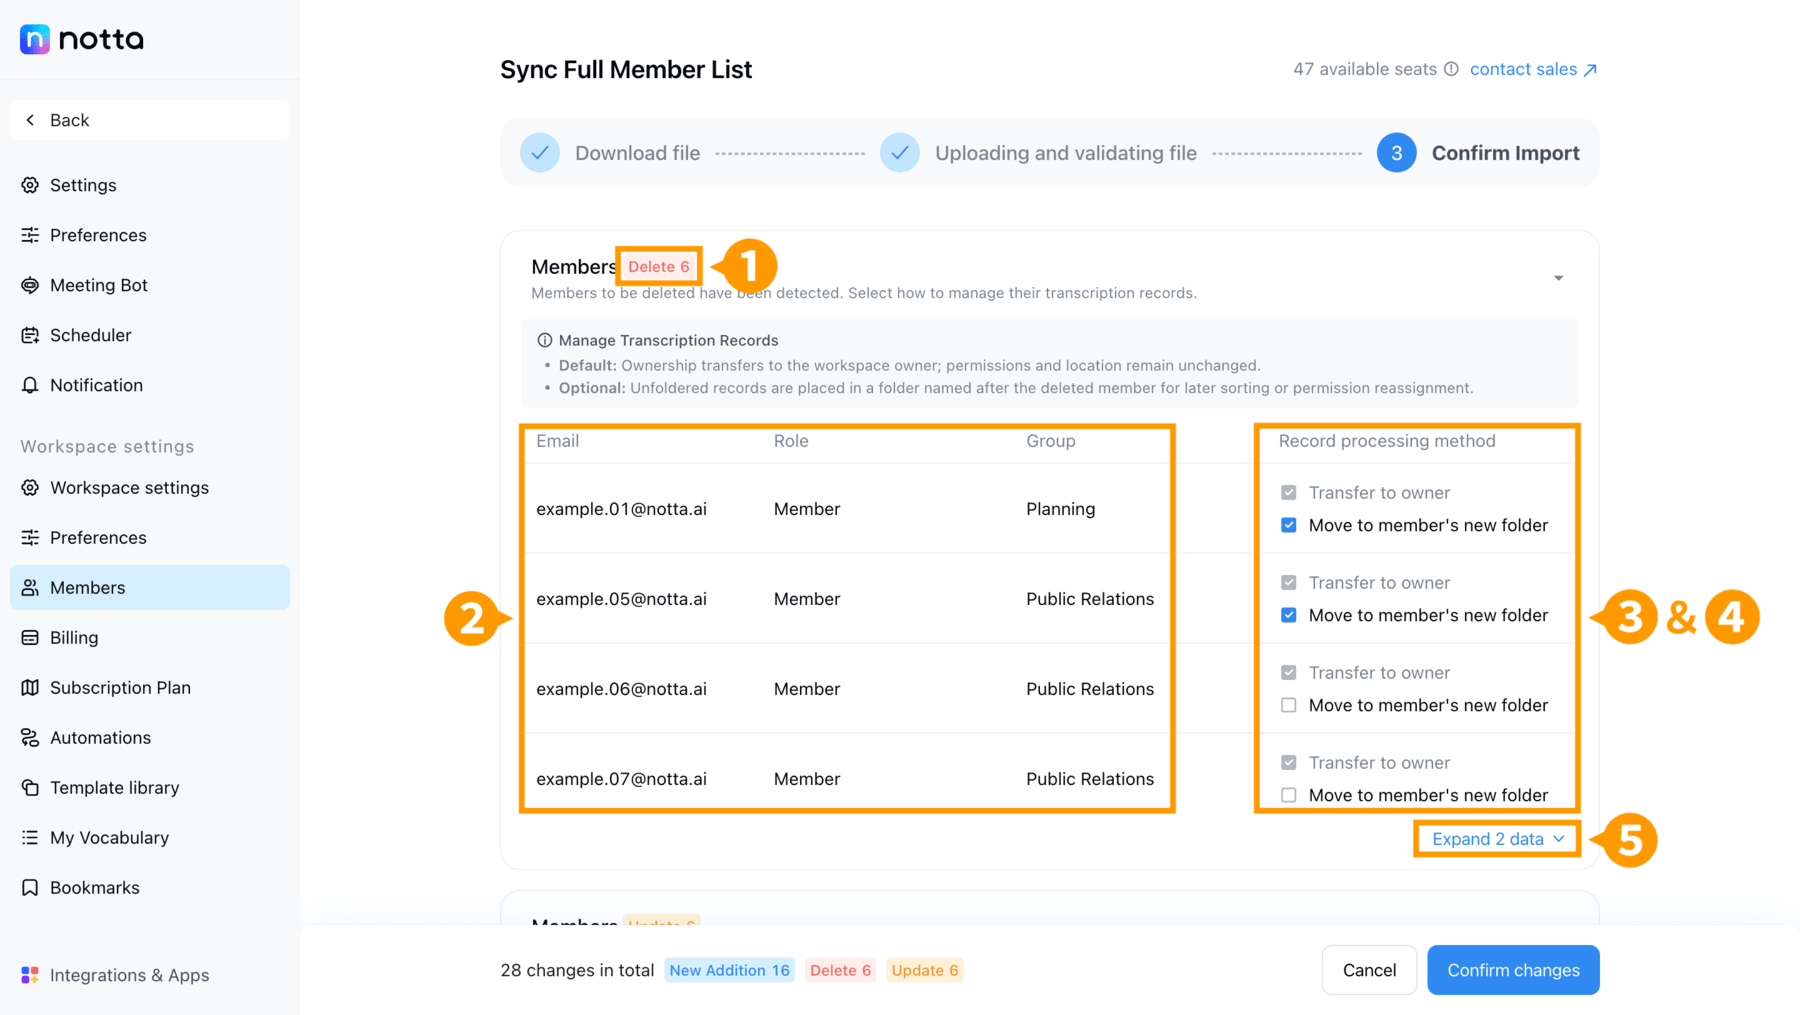Open Settings via its gear icon

30,185
